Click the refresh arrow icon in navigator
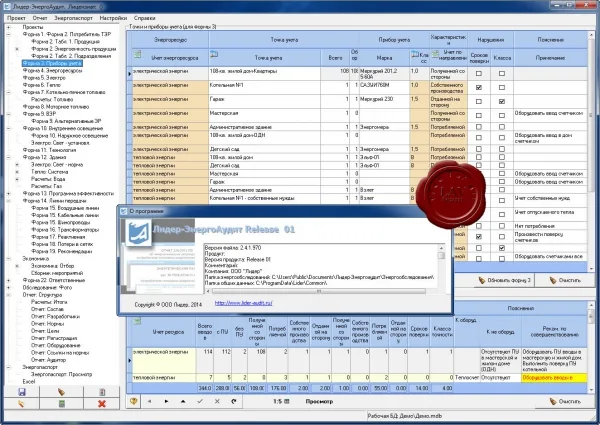 (234, 401)
